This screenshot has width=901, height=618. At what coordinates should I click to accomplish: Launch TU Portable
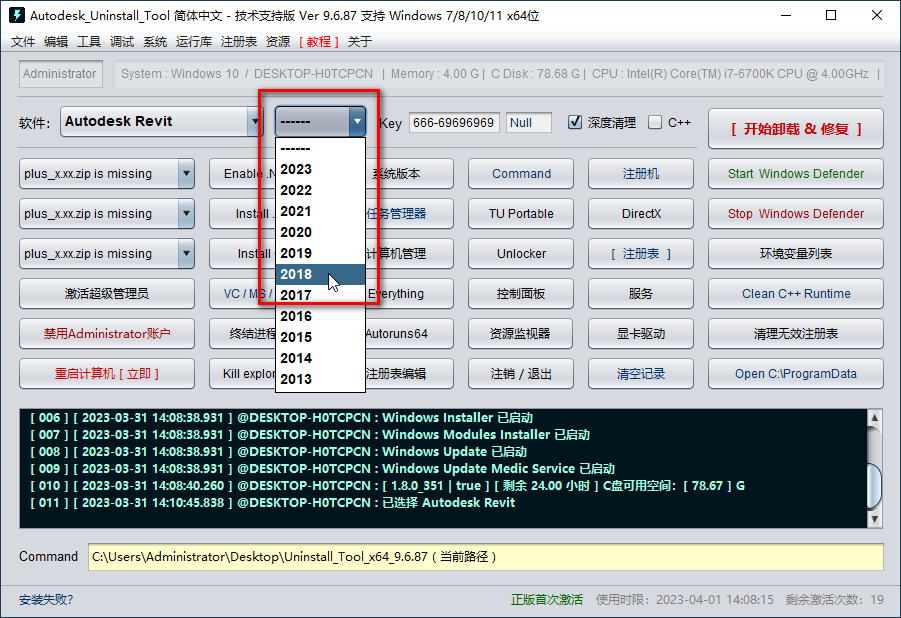[521, 213]
